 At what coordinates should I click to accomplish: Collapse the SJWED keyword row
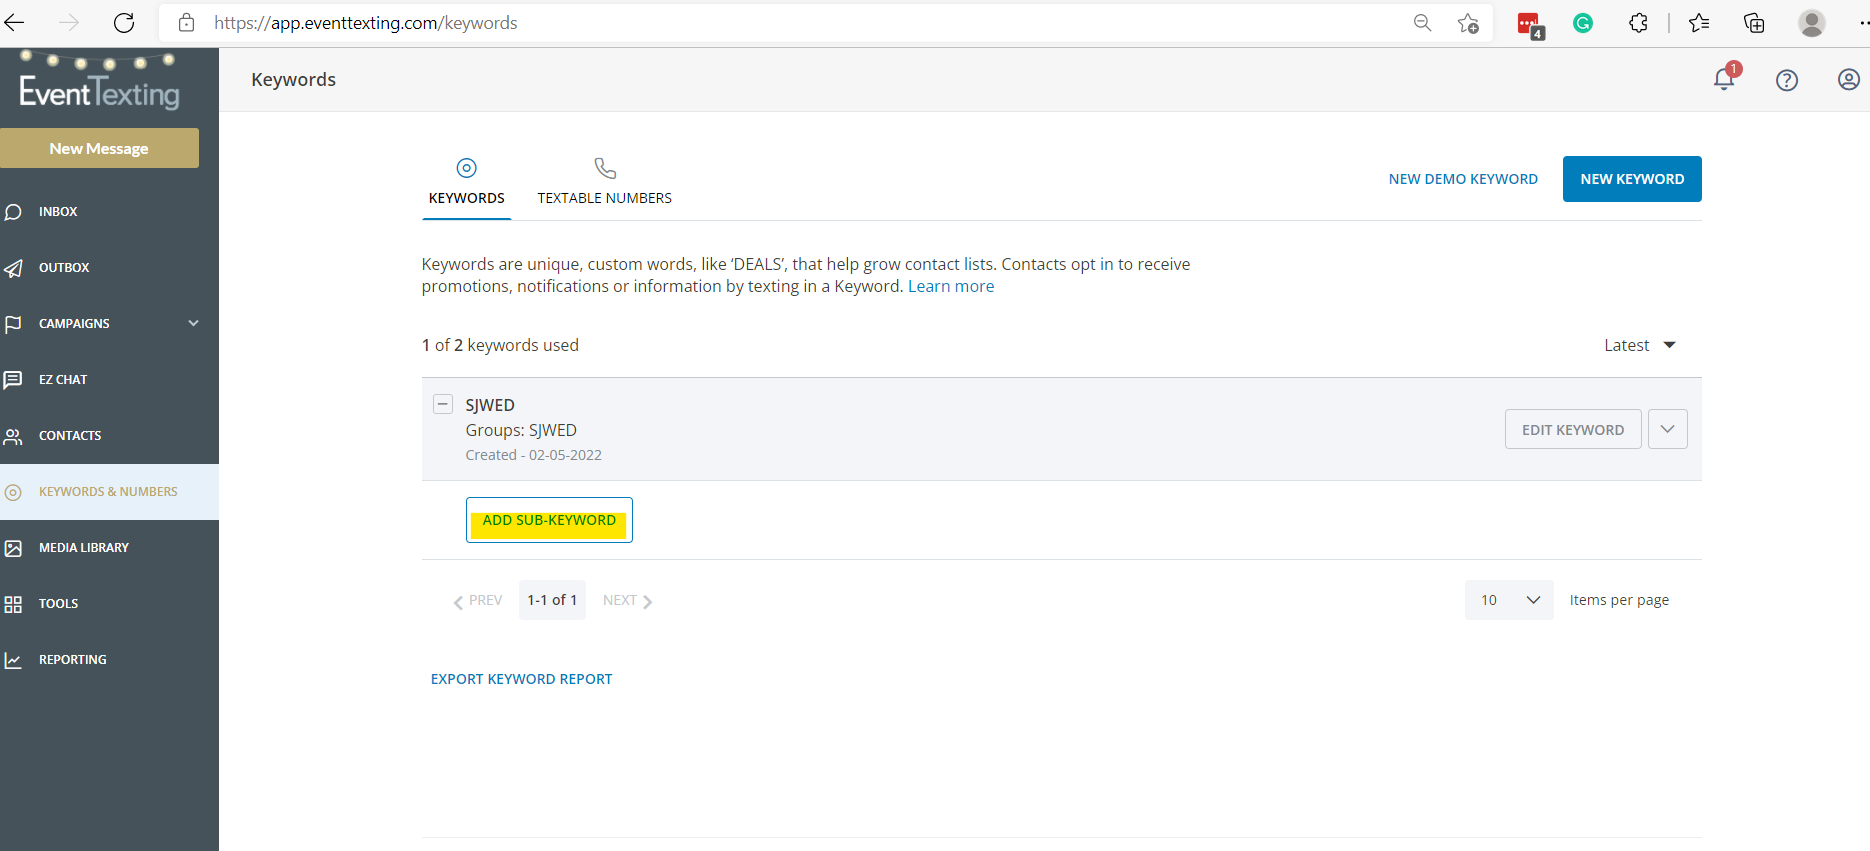click(443, 404)
